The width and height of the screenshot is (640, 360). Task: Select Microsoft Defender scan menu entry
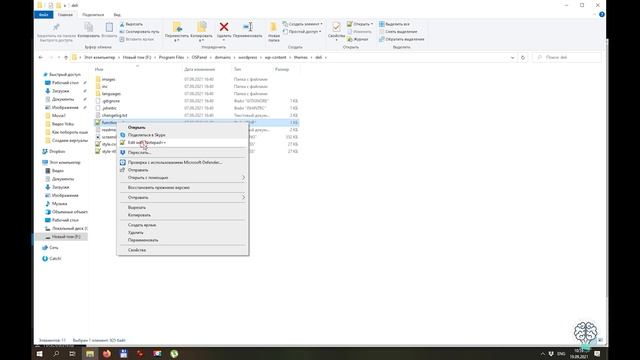click(183, 162)
